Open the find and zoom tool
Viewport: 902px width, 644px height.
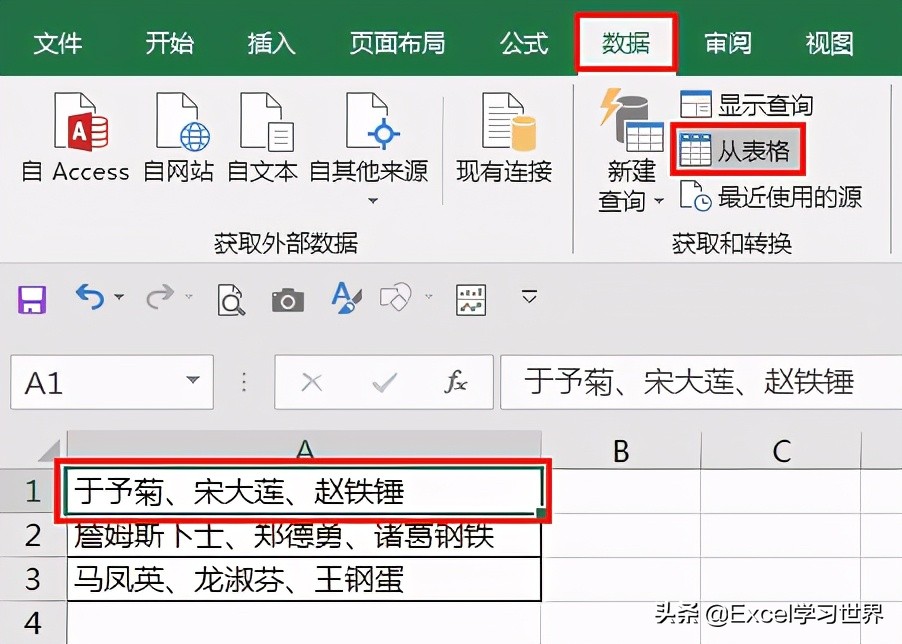click(229, 298)
